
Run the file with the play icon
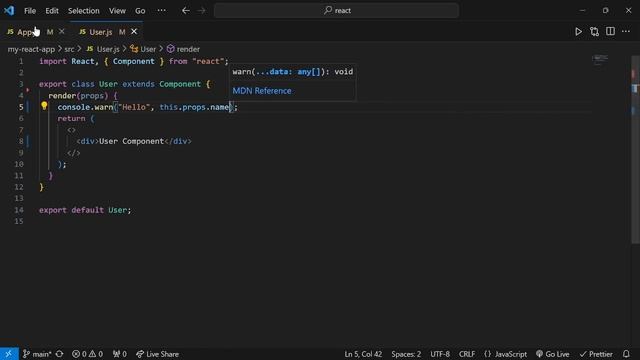tap(578, 31)
